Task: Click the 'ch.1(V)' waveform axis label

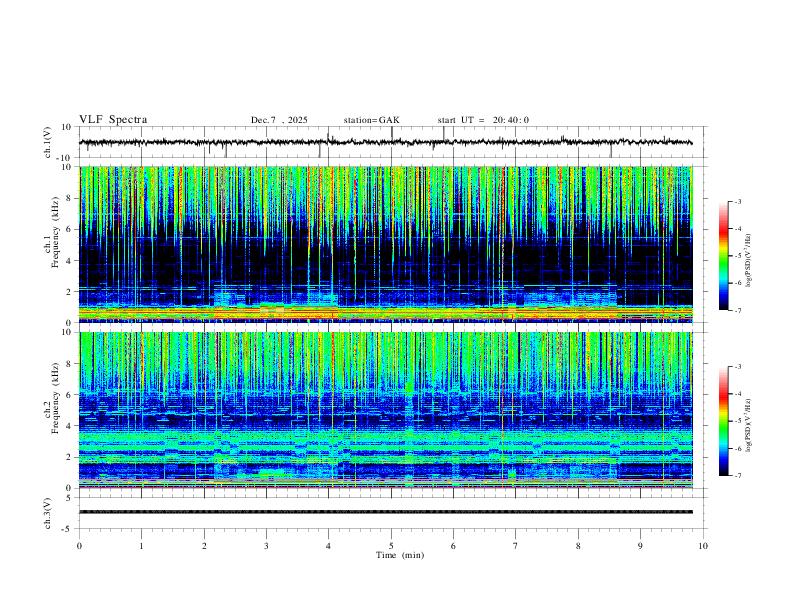Action: click(48, 142)
